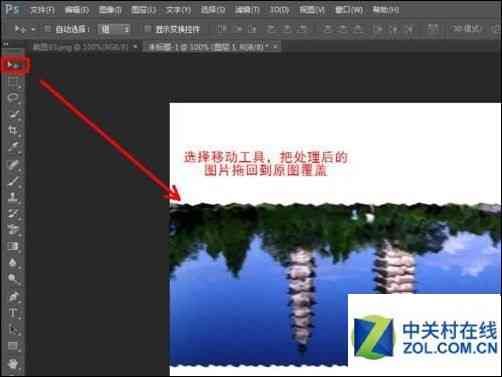Click the Align left edges icon

coord(272,29)
